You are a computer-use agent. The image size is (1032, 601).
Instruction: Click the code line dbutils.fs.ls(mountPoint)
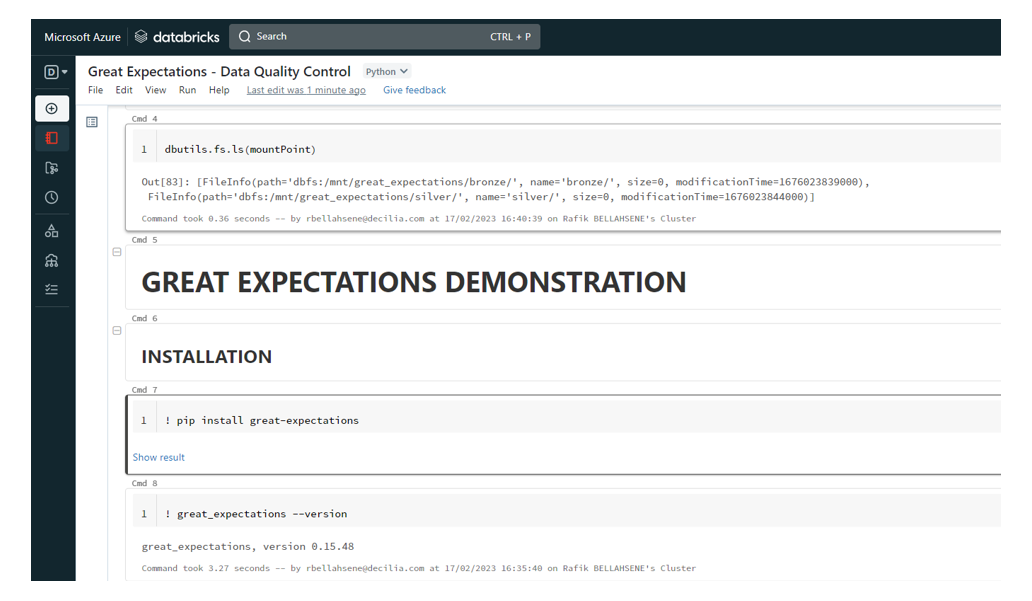point(240,149)
